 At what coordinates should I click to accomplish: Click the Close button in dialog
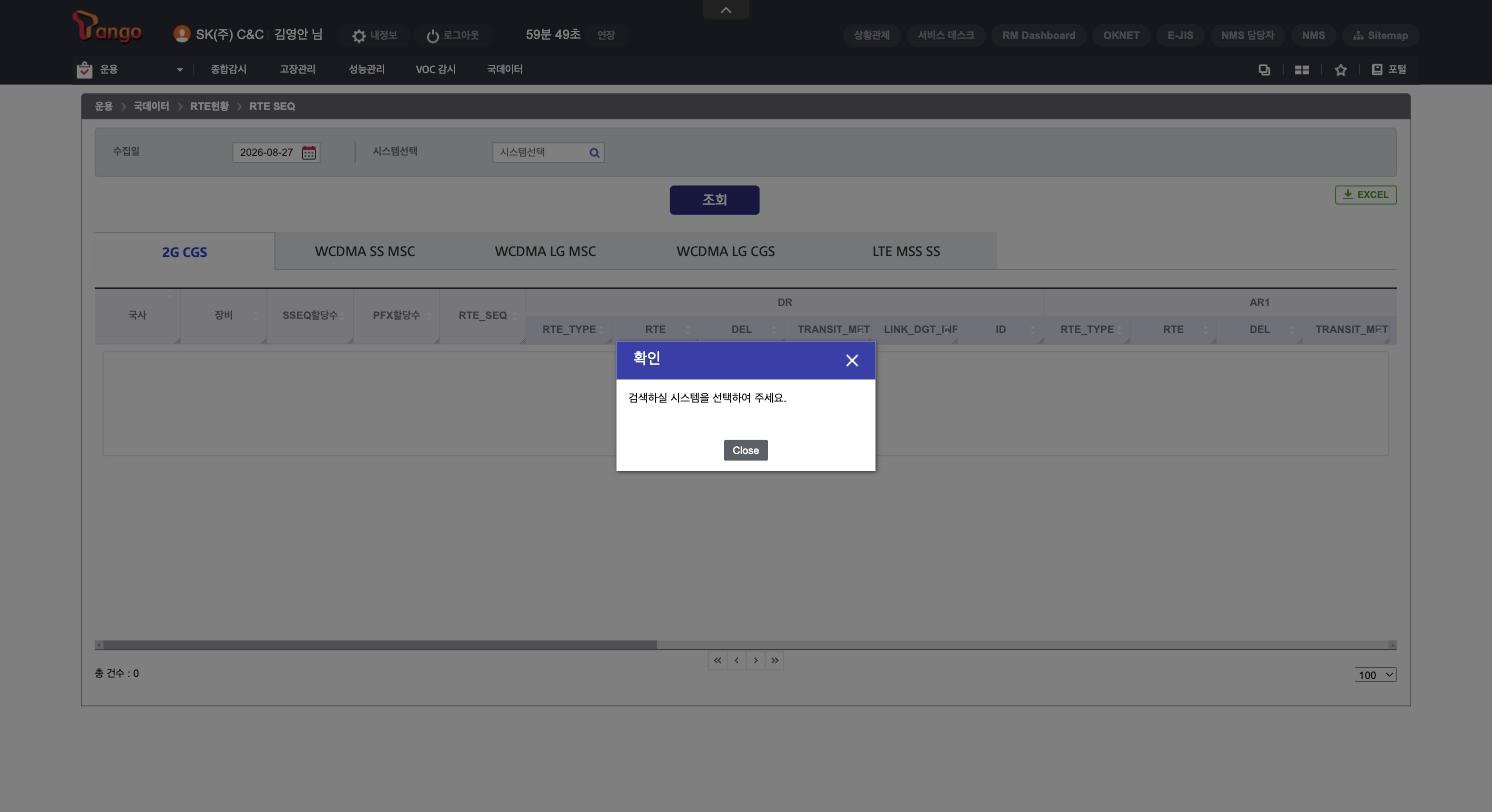click(x=745, y=450)
